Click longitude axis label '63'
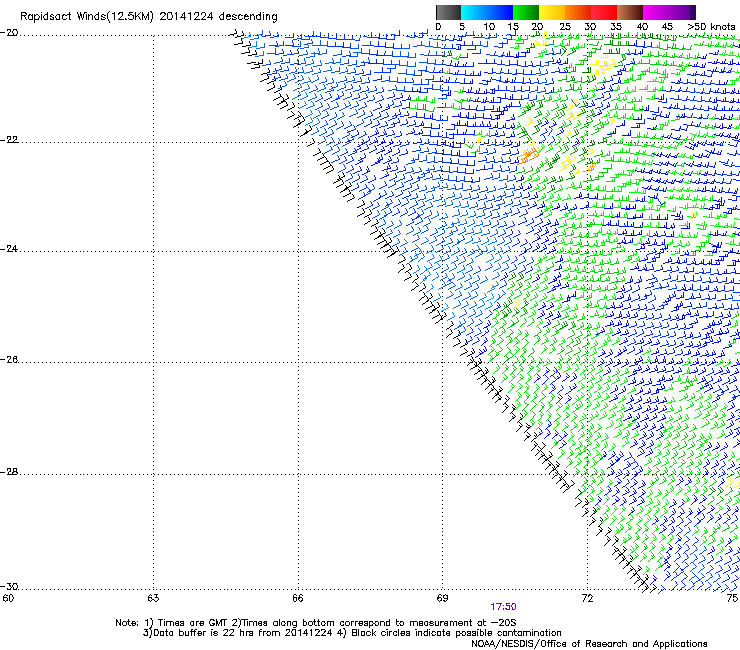740x650 pixels. click(153, 598)
